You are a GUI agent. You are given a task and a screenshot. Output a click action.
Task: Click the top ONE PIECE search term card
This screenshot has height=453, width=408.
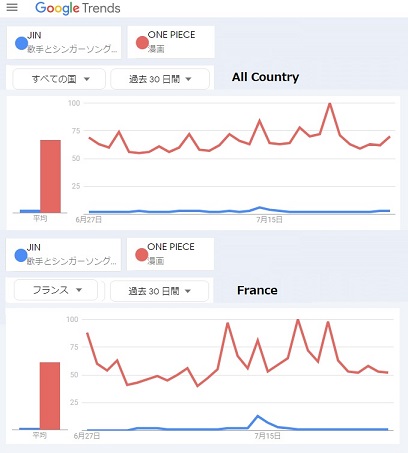coord(171,42)
